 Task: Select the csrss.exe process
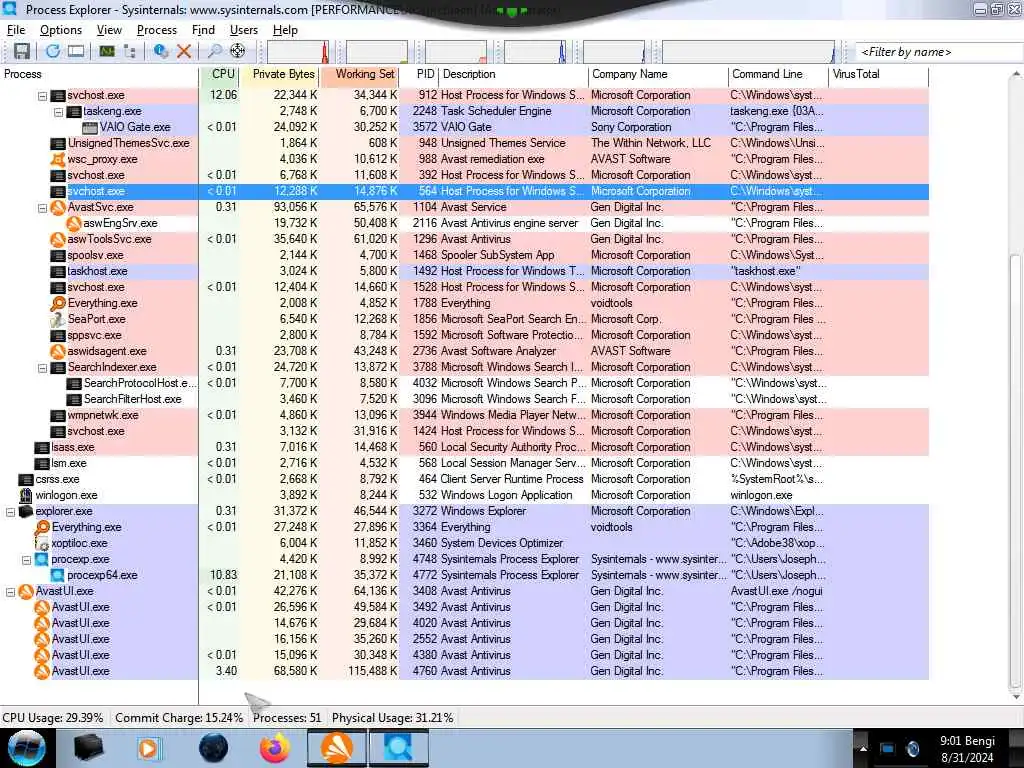57,479
